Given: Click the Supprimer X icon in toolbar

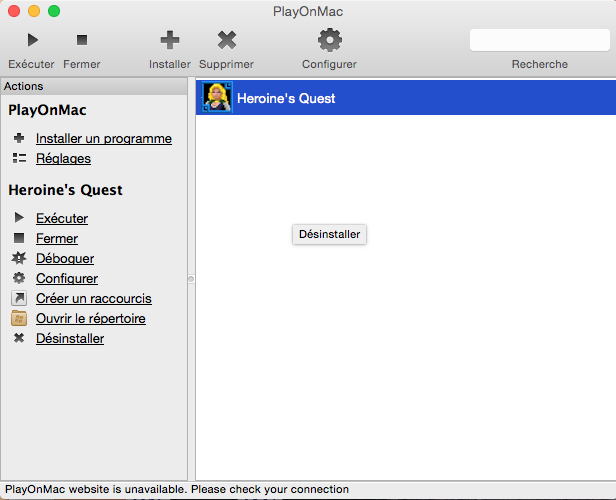Looking at the screenshot, I should [227, 40].
